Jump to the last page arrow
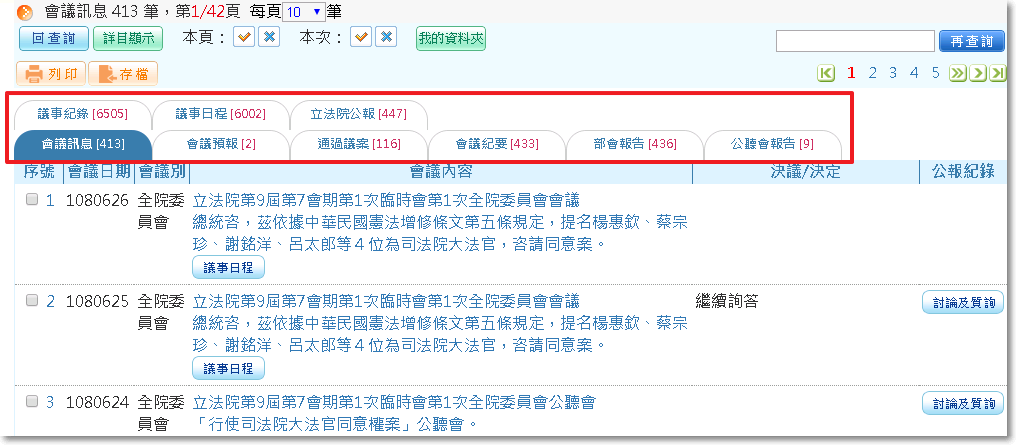Image resolution: width=1016 pixels, height=445 pixels. point(996,73)
